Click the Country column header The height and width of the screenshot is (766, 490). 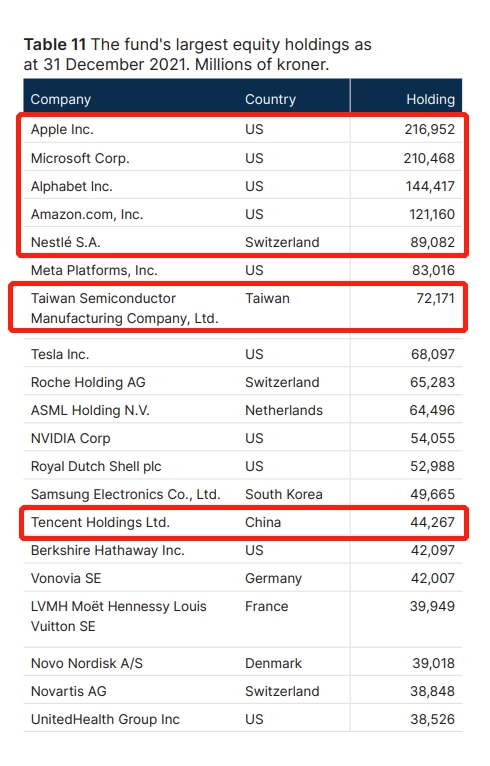(x=270, y=99)
